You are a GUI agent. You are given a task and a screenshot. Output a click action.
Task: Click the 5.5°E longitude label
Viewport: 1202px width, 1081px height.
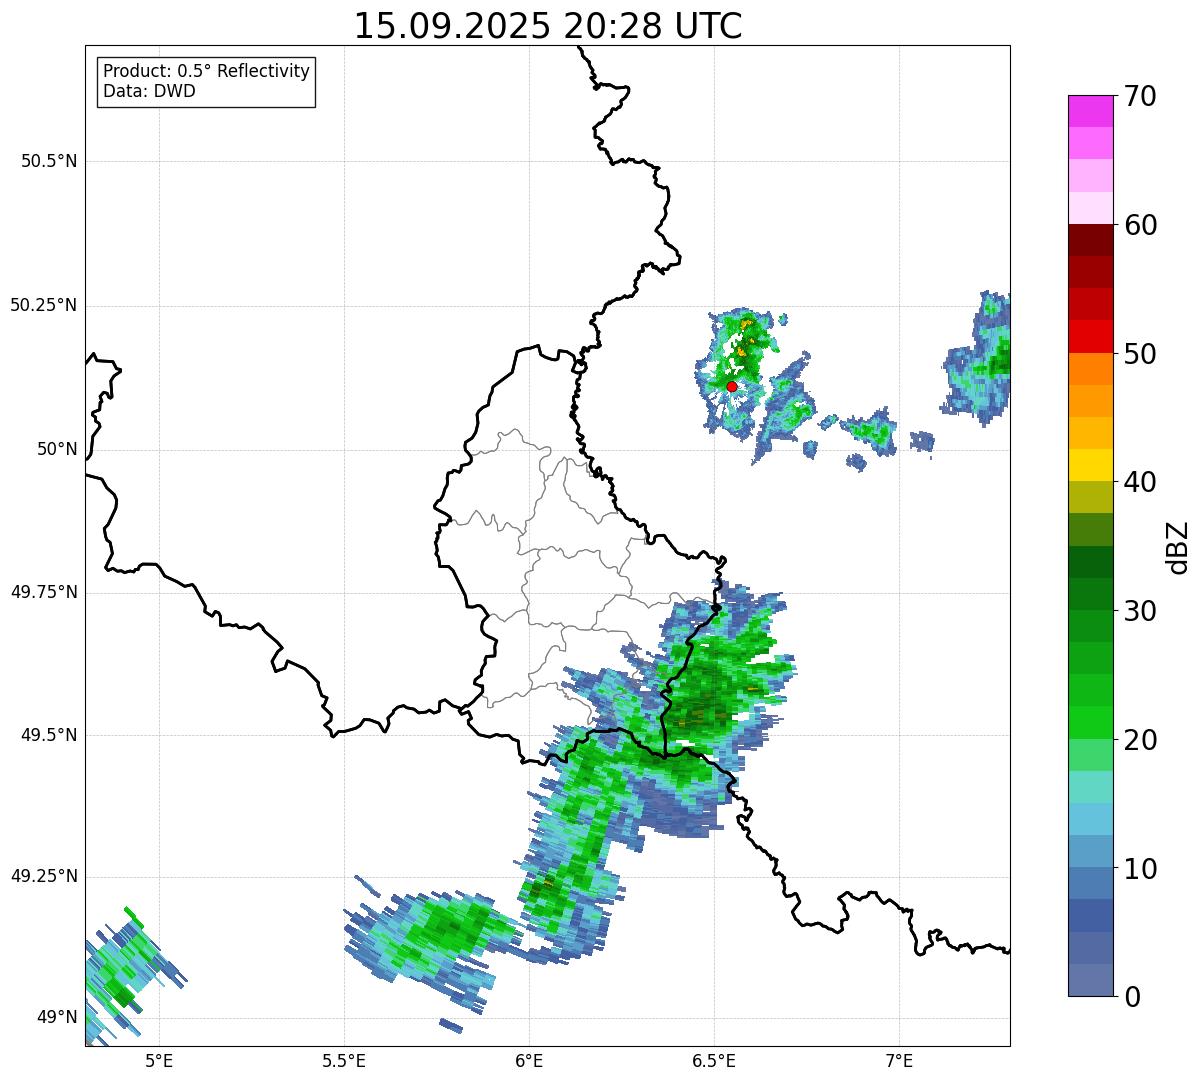344,1060
